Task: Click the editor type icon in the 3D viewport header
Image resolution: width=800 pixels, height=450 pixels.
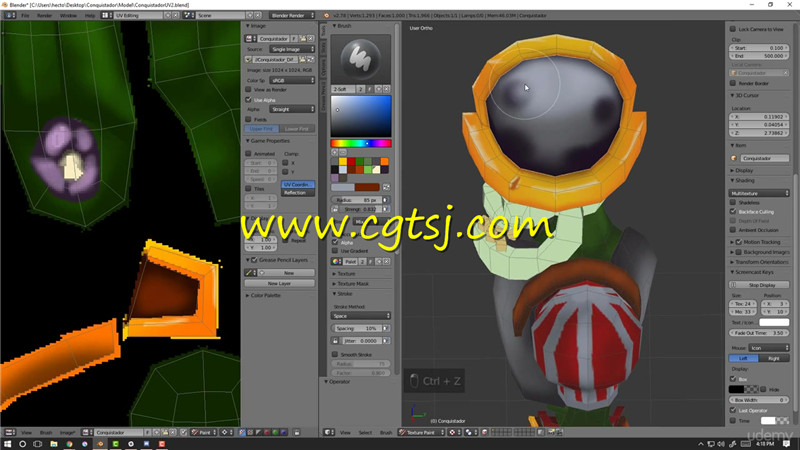Action: 330,432
